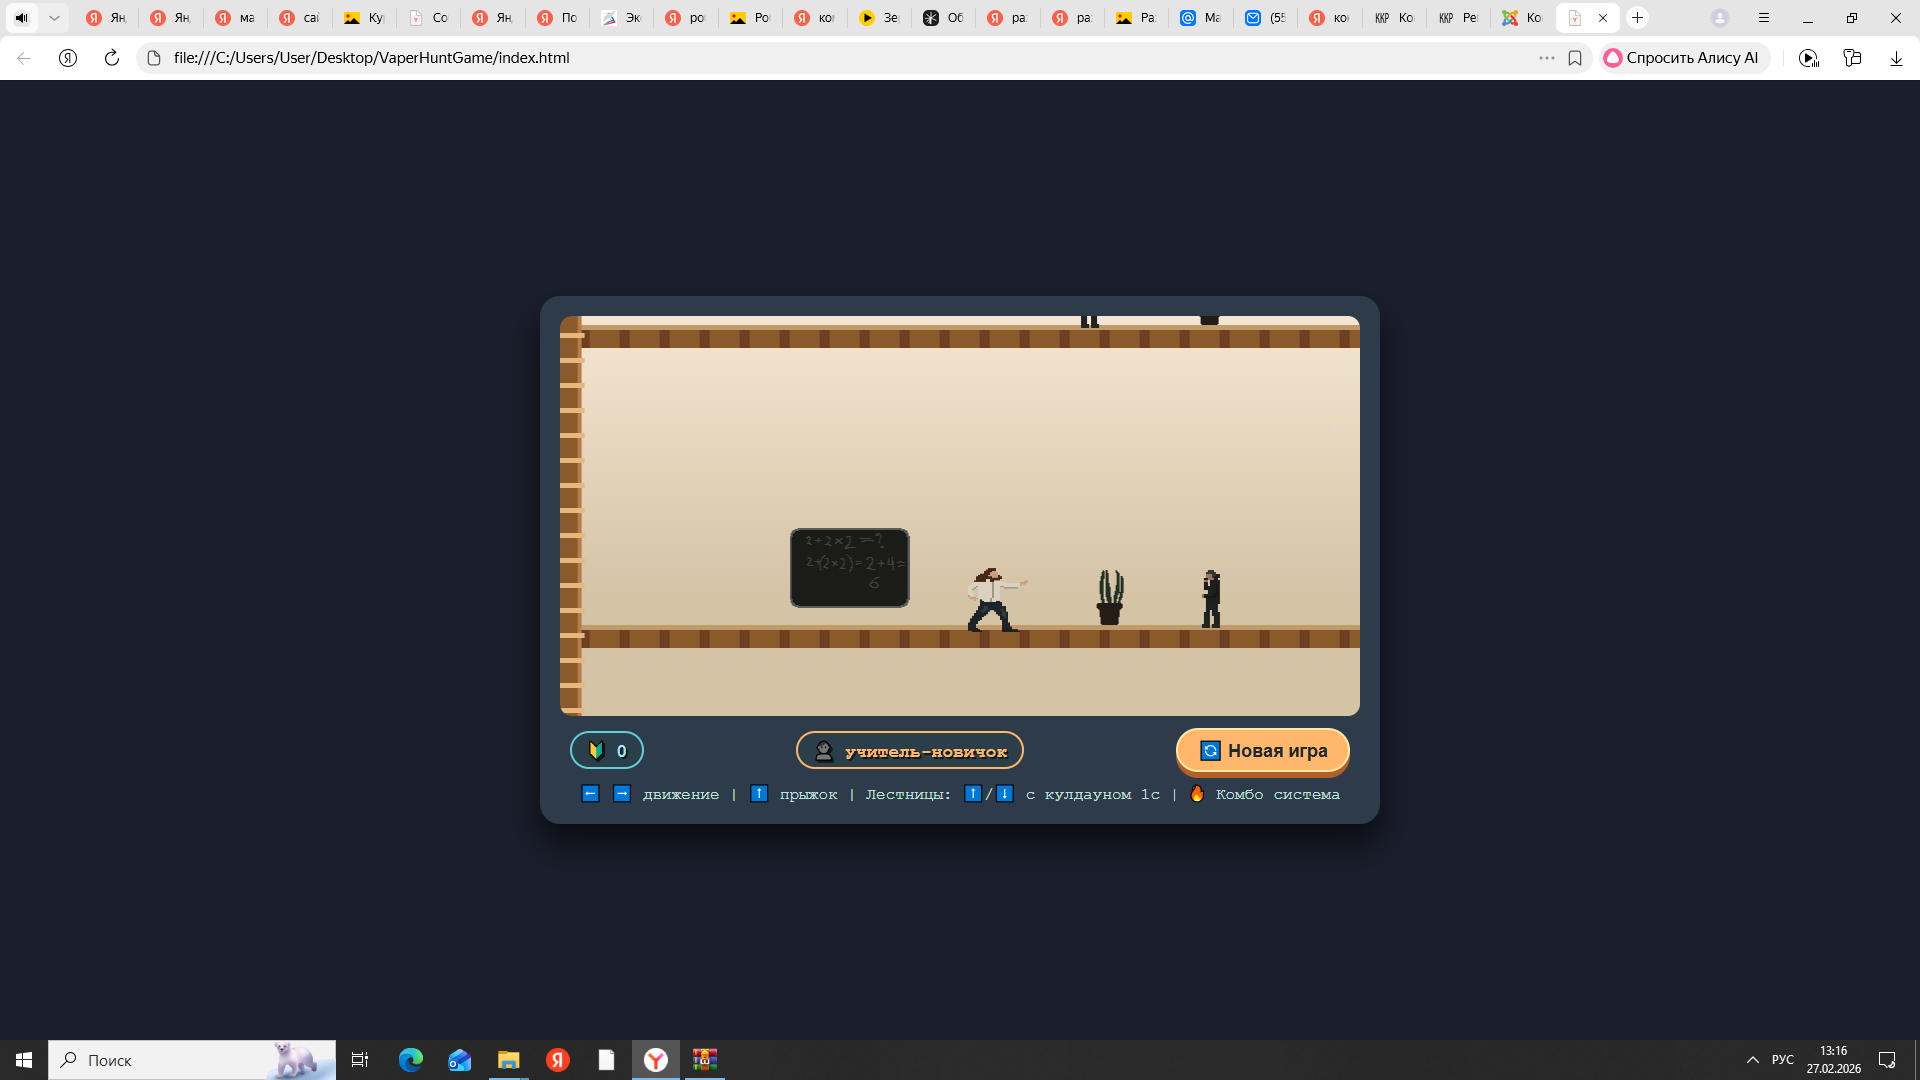Expand the tab list chevron
Viewport: 1920px width, 1080px height.
coord(54,18)
